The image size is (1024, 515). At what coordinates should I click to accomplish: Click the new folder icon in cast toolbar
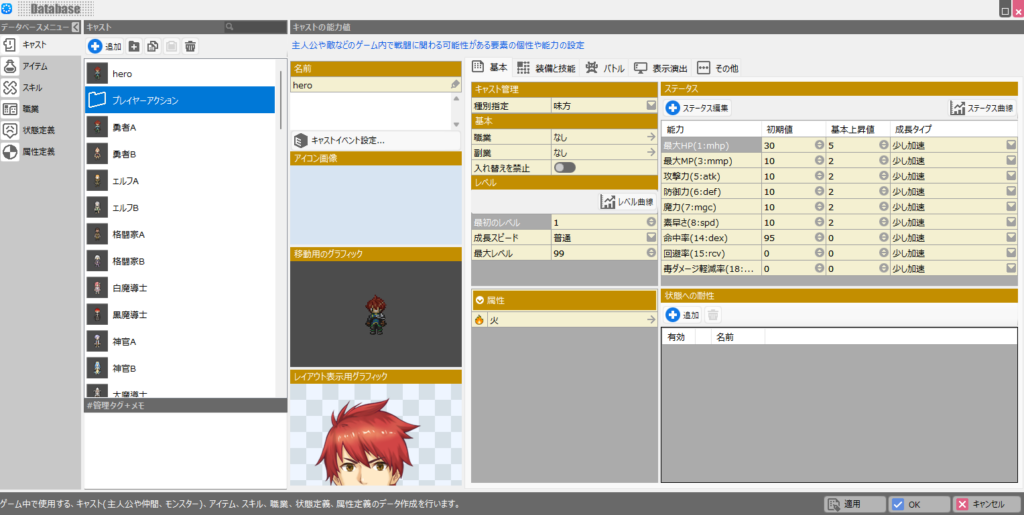pos(135,47)
